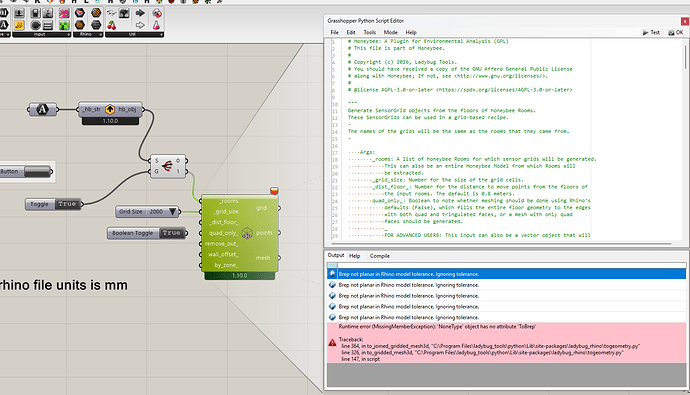Open the Grid Size 2000 value list arrow
The height and width of the screenshot is (395, 690).
coord(172,212)
